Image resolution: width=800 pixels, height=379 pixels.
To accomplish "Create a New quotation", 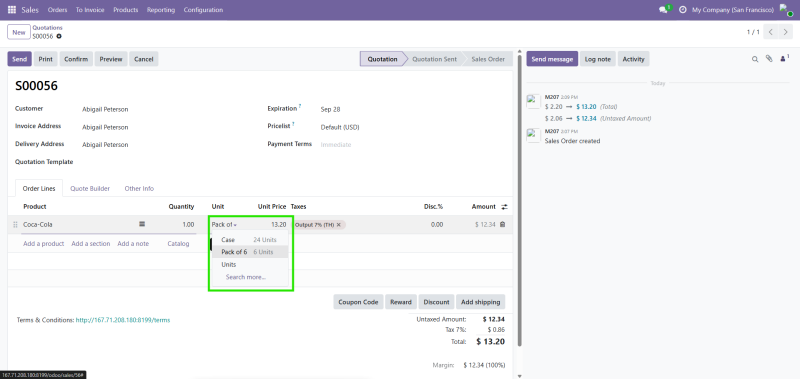I will pos(19,32).
